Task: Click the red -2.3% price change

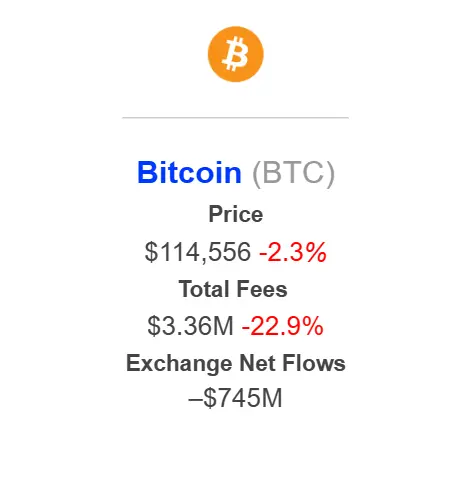Action: 293,252
